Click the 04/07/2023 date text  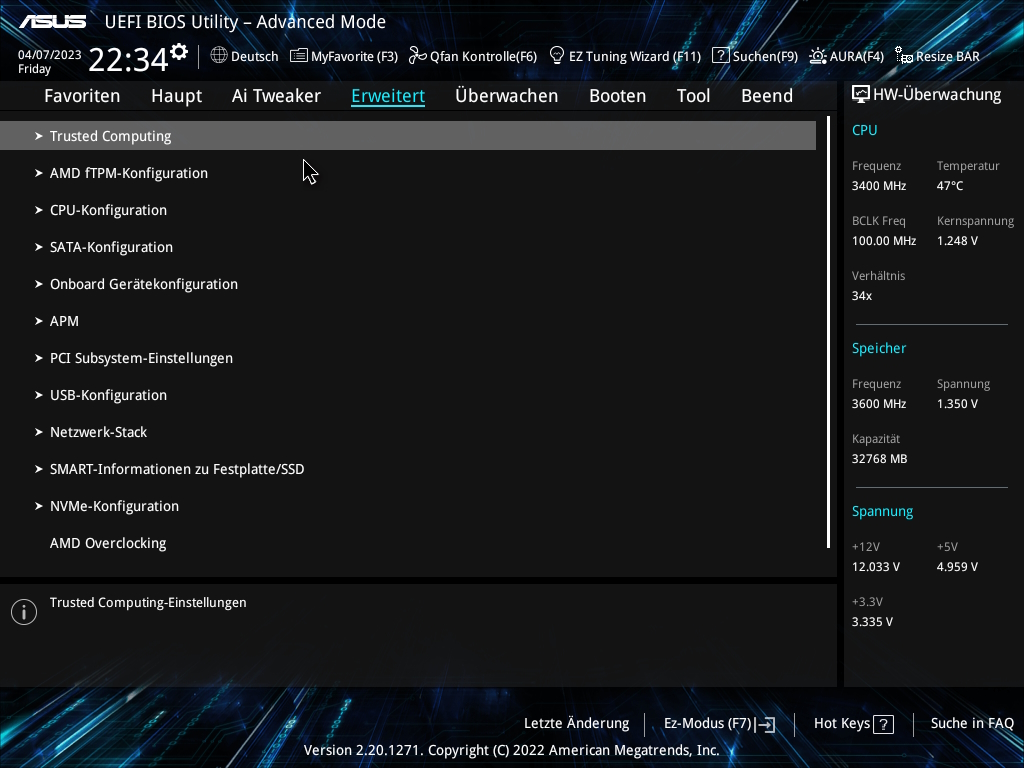click(50, 55)
